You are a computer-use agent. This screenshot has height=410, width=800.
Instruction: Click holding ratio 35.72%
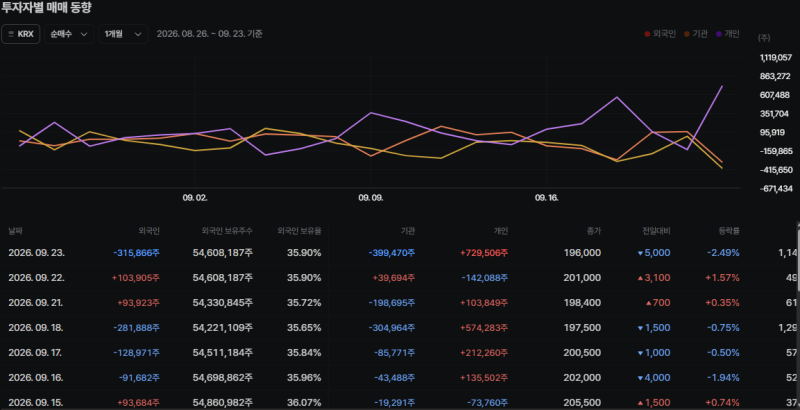coord(304,303)
